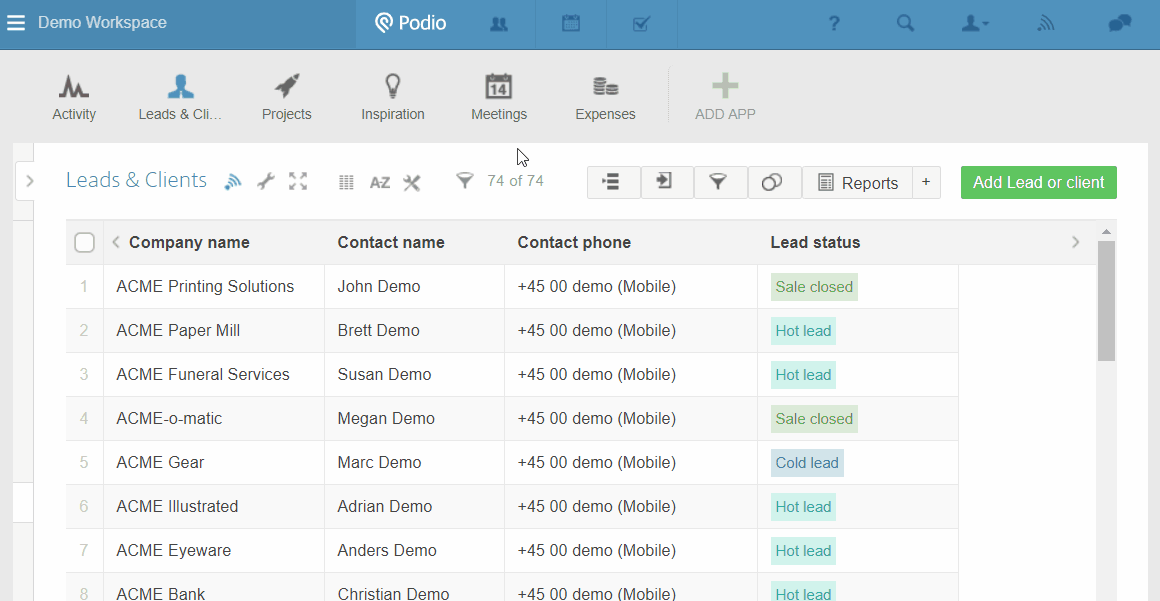
Task: Sort by Contact phone column header
Action: pyautogui.click(x=574, y=242)
